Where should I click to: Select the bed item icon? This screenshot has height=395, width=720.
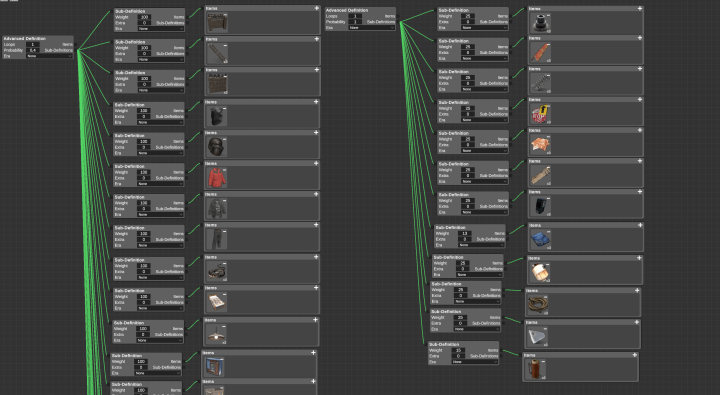[x=217, y=302]
